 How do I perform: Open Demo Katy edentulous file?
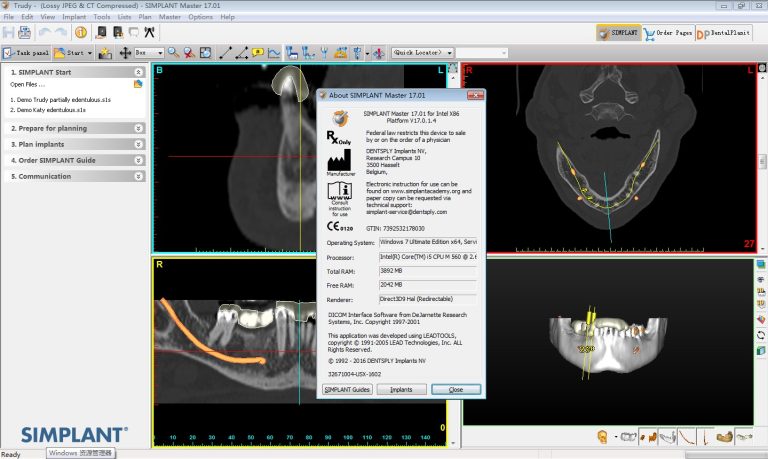tap(48, 110)
